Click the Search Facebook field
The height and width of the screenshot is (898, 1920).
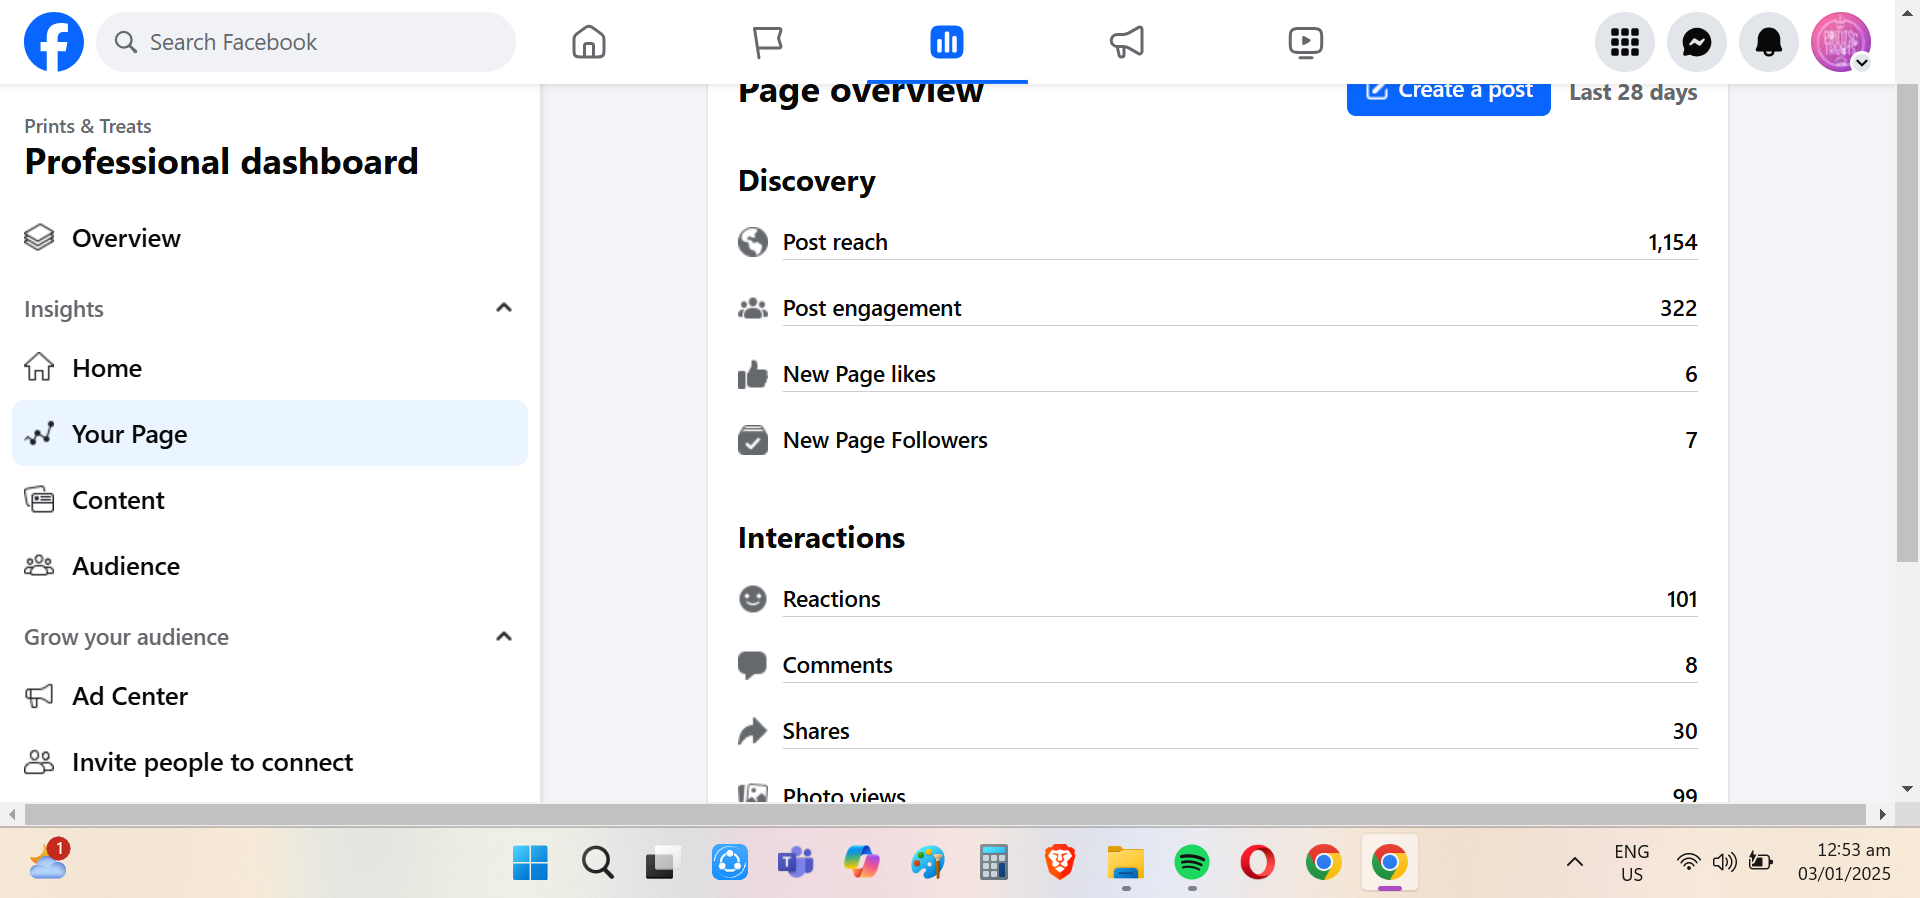306,42
